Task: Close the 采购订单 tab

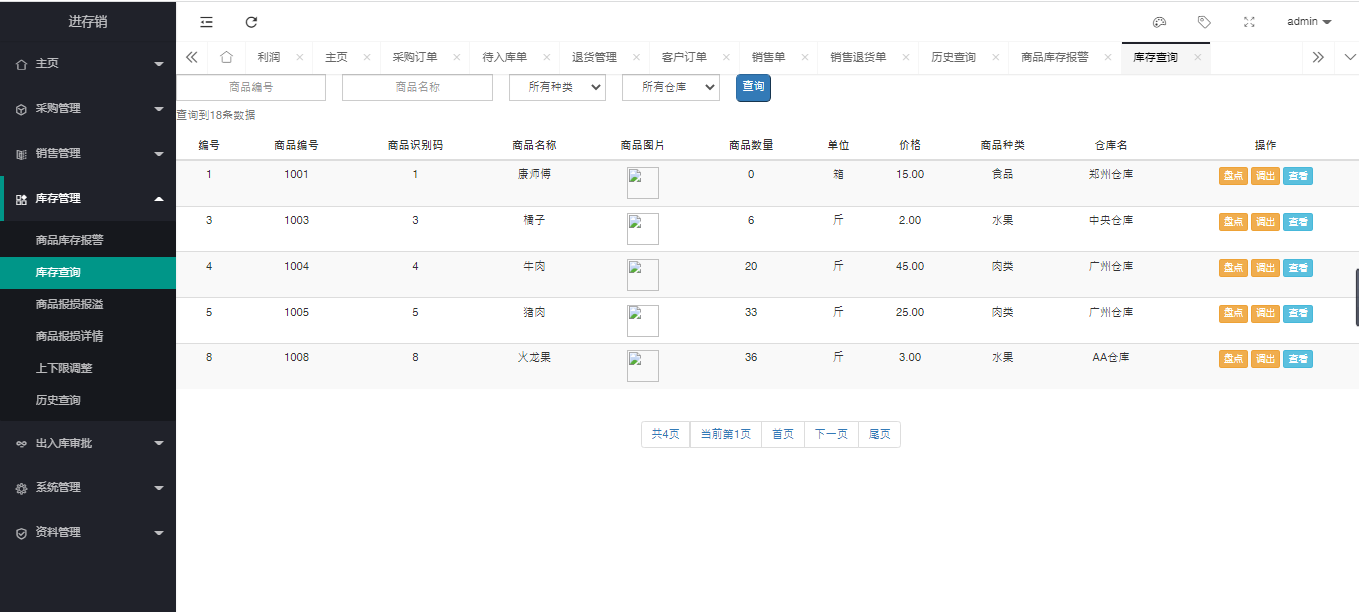Action: 457,58
